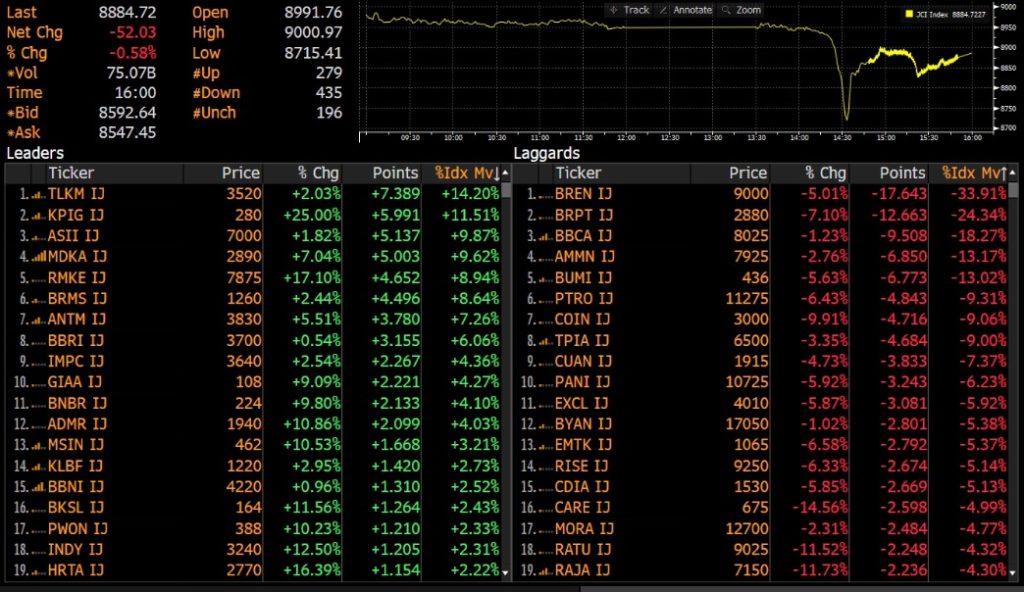
Task: Select the Laggards Points column header
Action: tap(902, 173)
